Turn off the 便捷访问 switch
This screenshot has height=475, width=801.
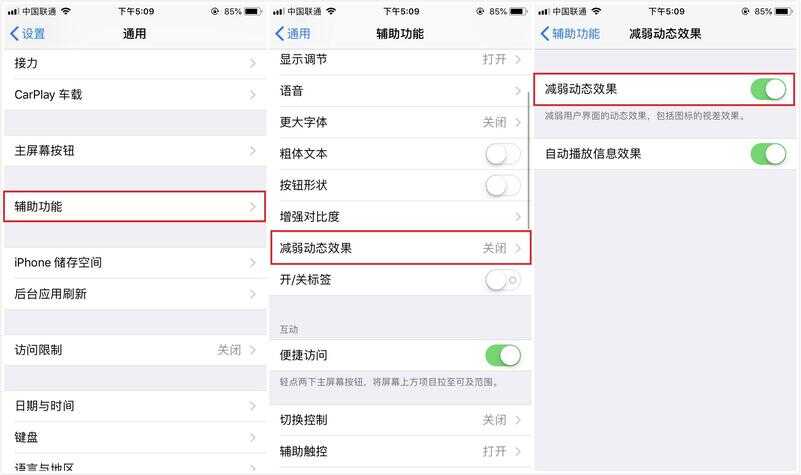point(503,355)
